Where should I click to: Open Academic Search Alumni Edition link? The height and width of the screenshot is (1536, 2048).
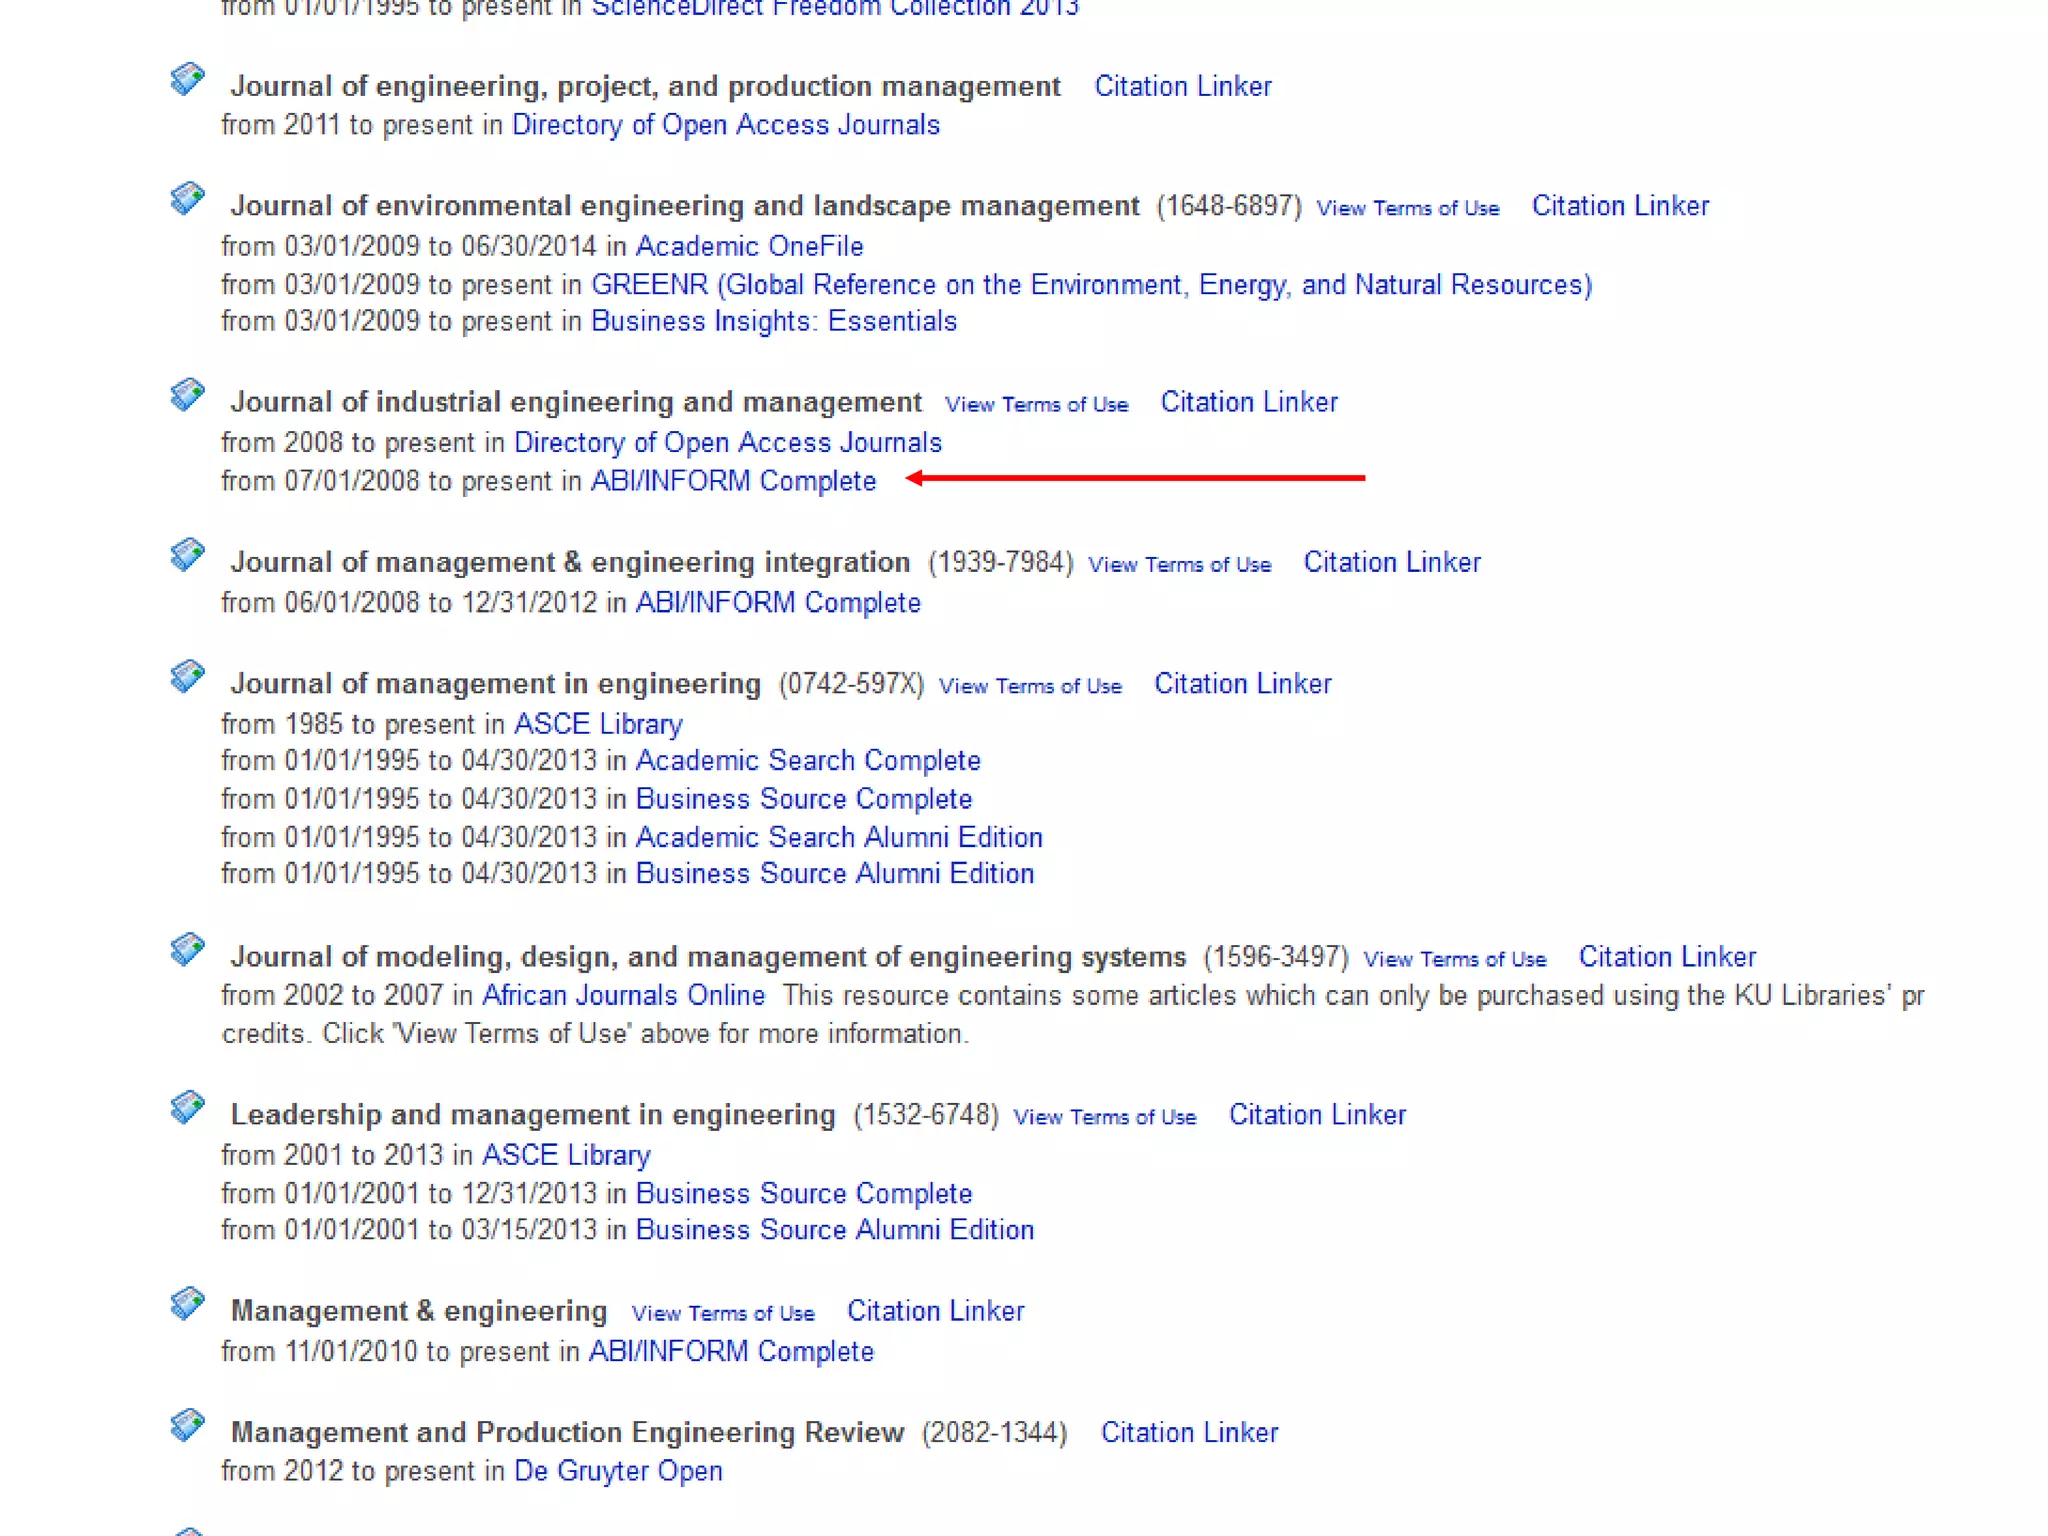(839, 837)
